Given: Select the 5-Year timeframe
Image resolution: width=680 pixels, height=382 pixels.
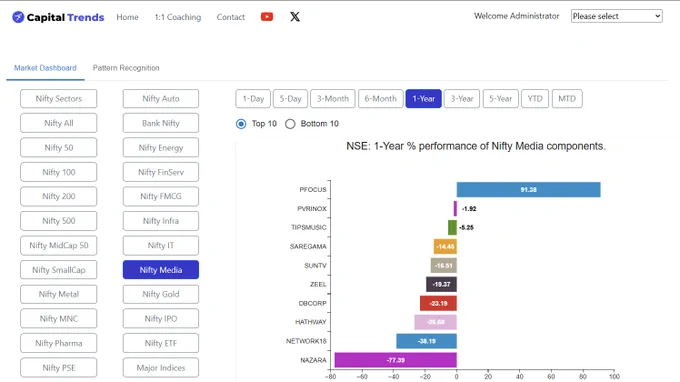Looking at the screenshot, I should pyautogui.click(x=500, y=99).
